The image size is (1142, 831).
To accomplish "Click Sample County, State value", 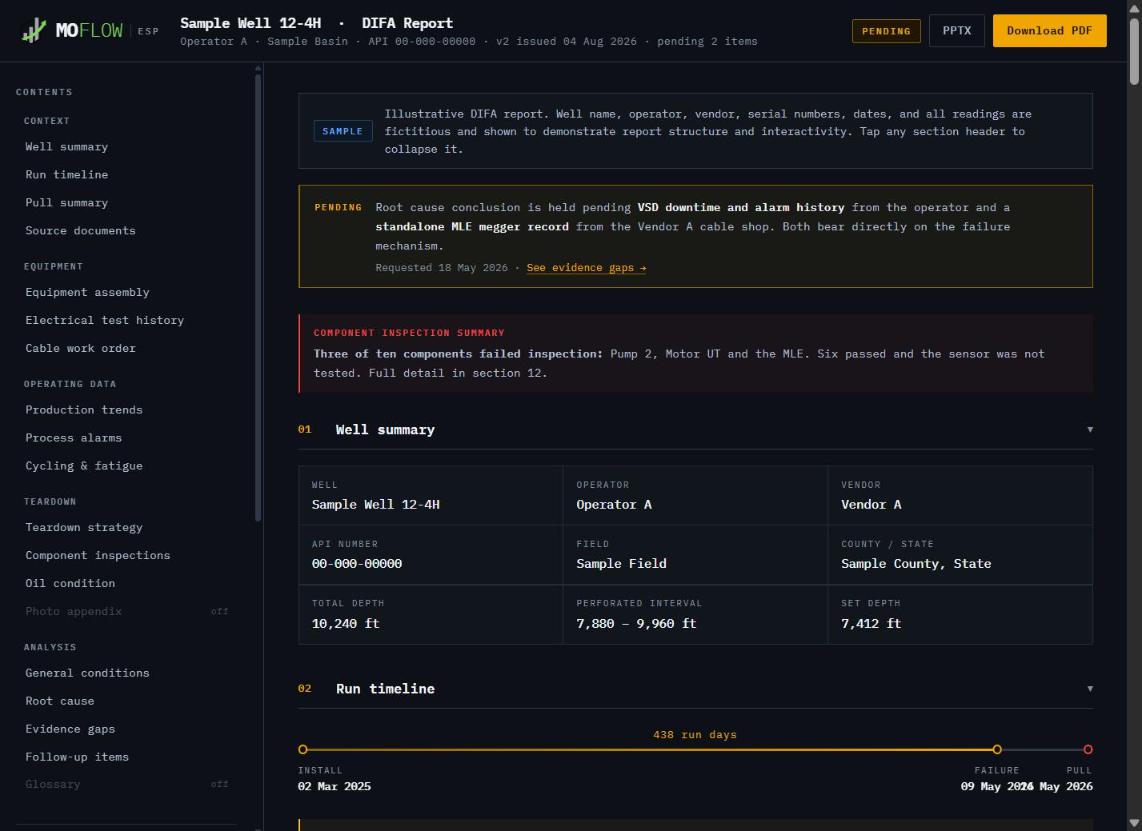I will [915, 564].
